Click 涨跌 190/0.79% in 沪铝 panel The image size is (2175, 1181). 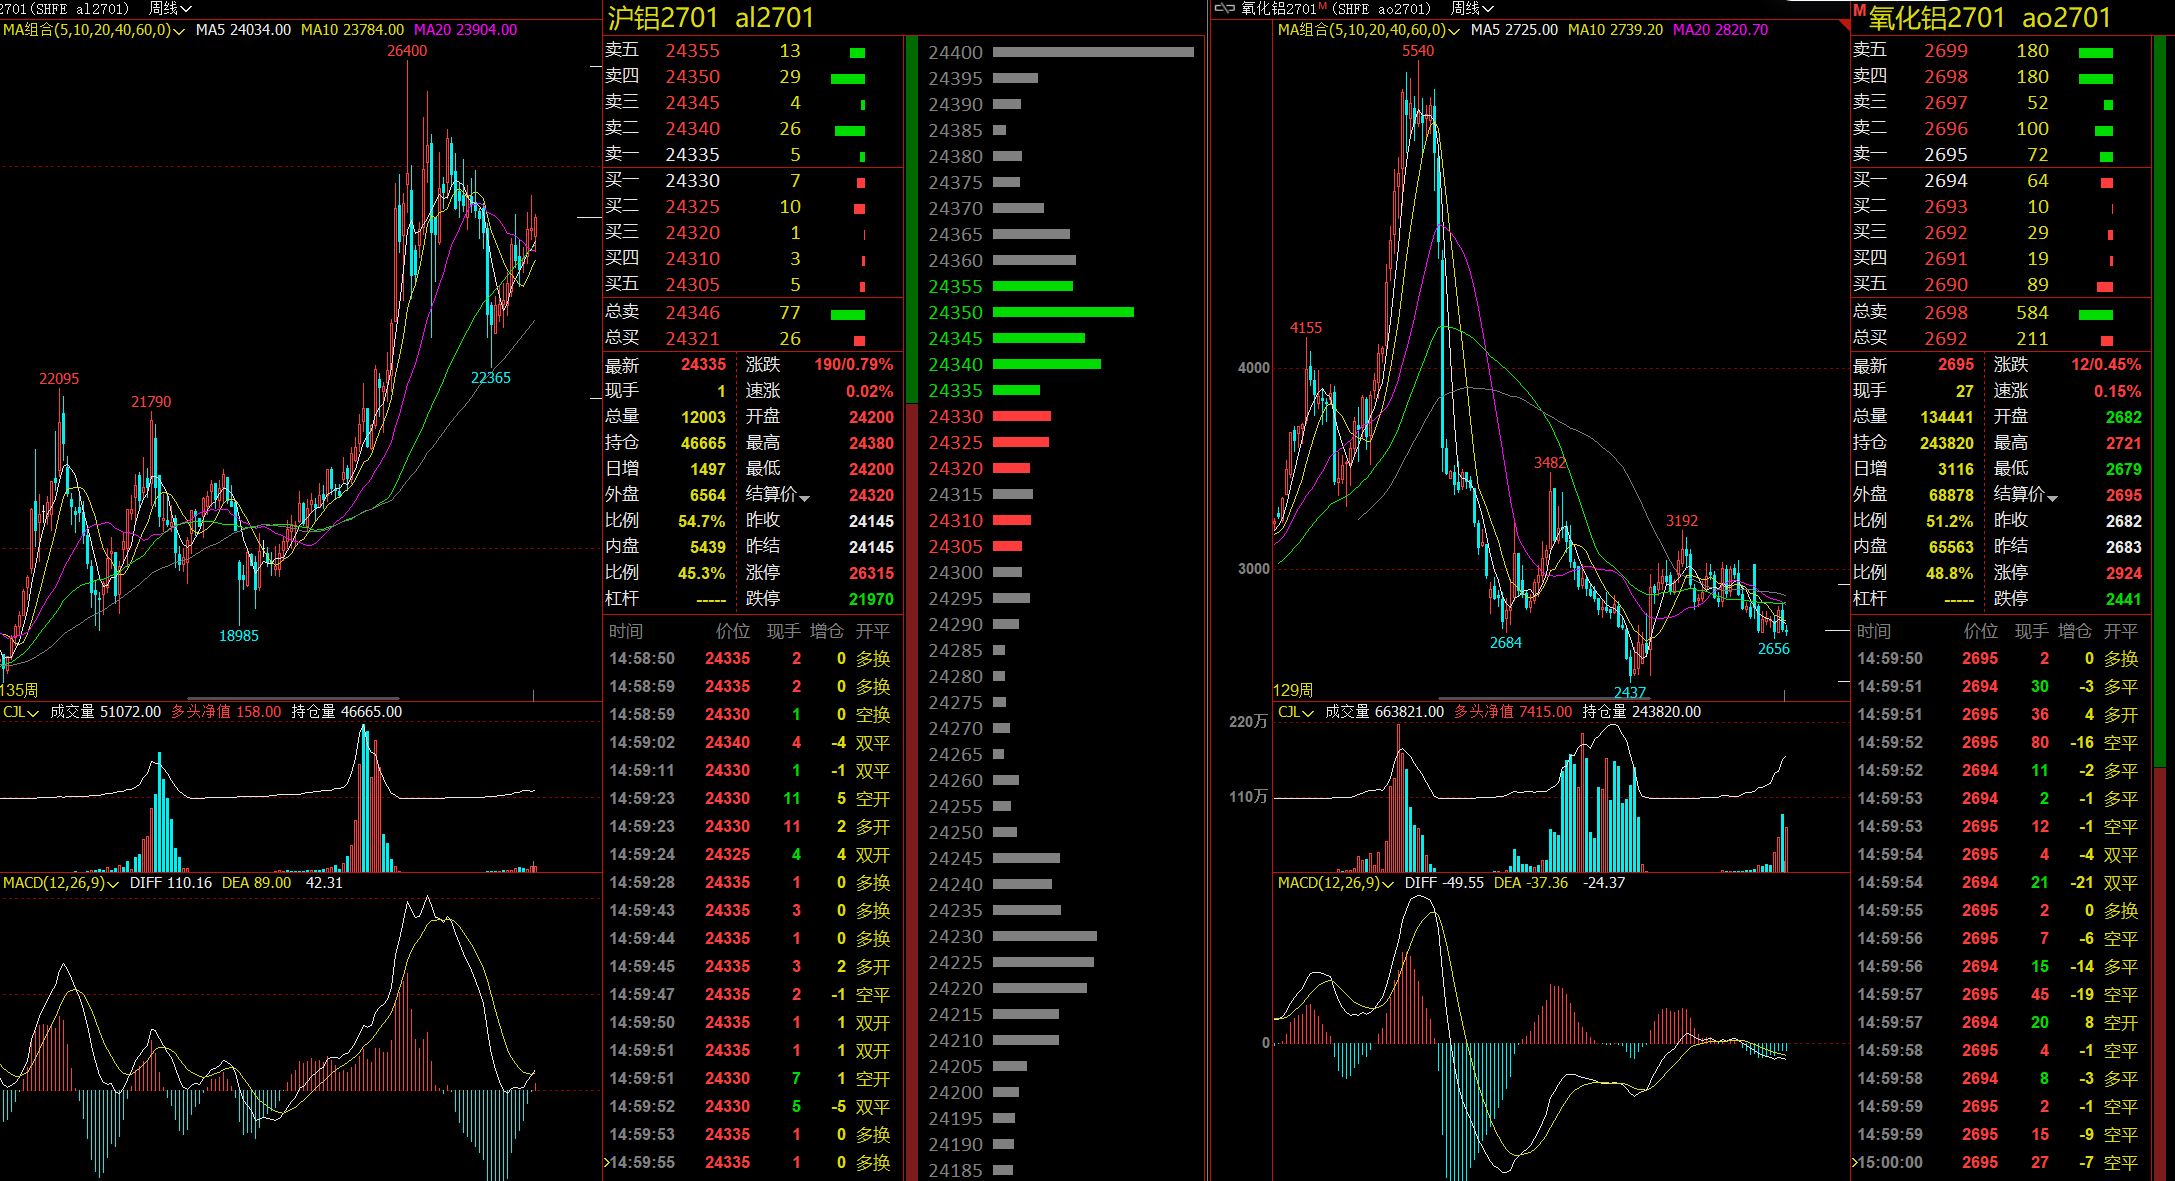tap(854, 366)
